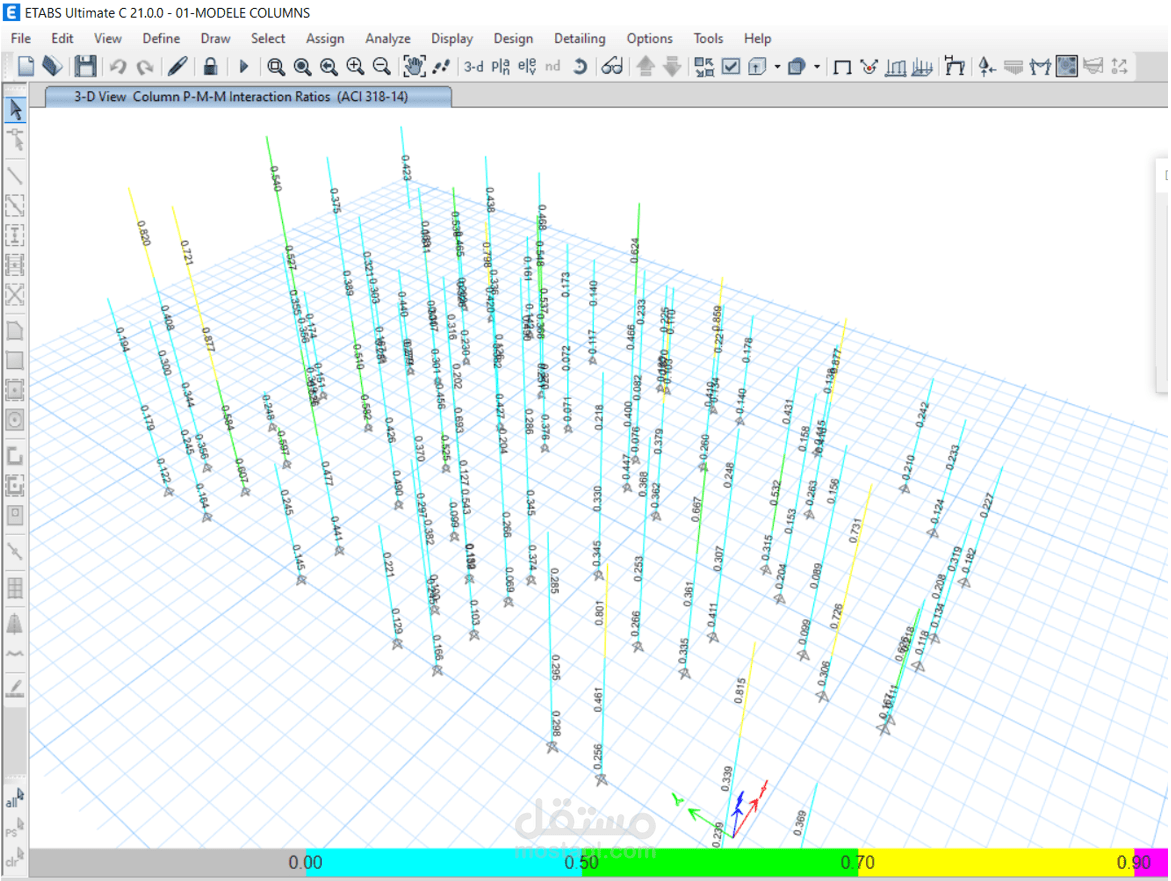The width and height of the screenshot is (1171, 881).
Task: Open the Help menu
Action: pos(757,38)
